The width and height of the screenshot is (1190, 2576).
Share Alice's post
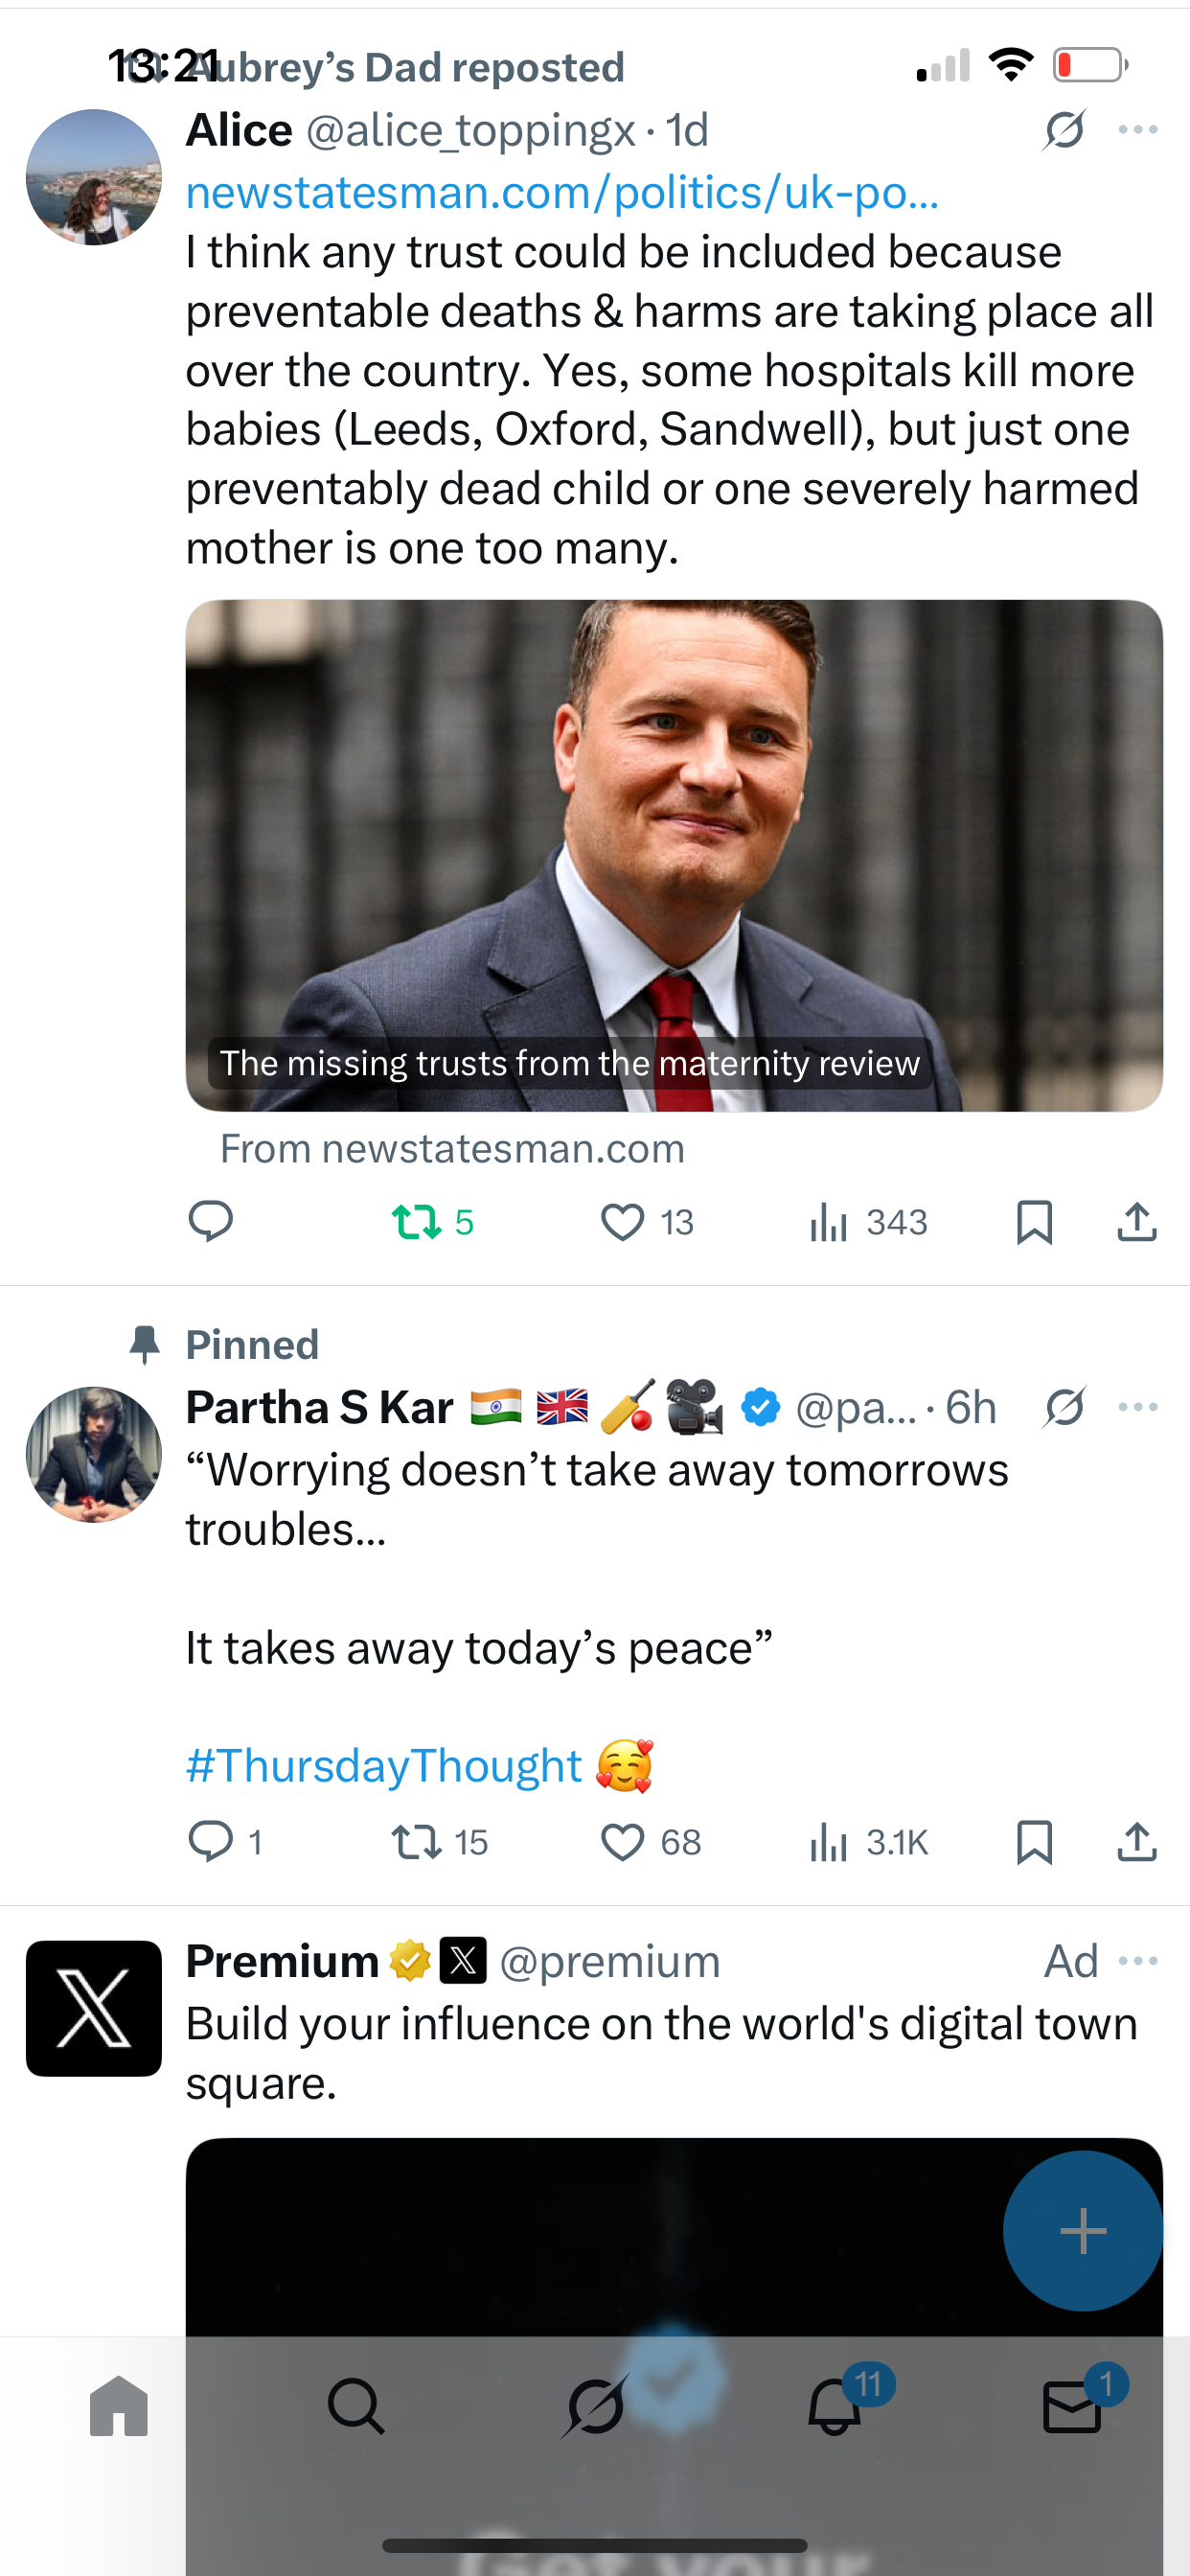pos(1136,1221)
